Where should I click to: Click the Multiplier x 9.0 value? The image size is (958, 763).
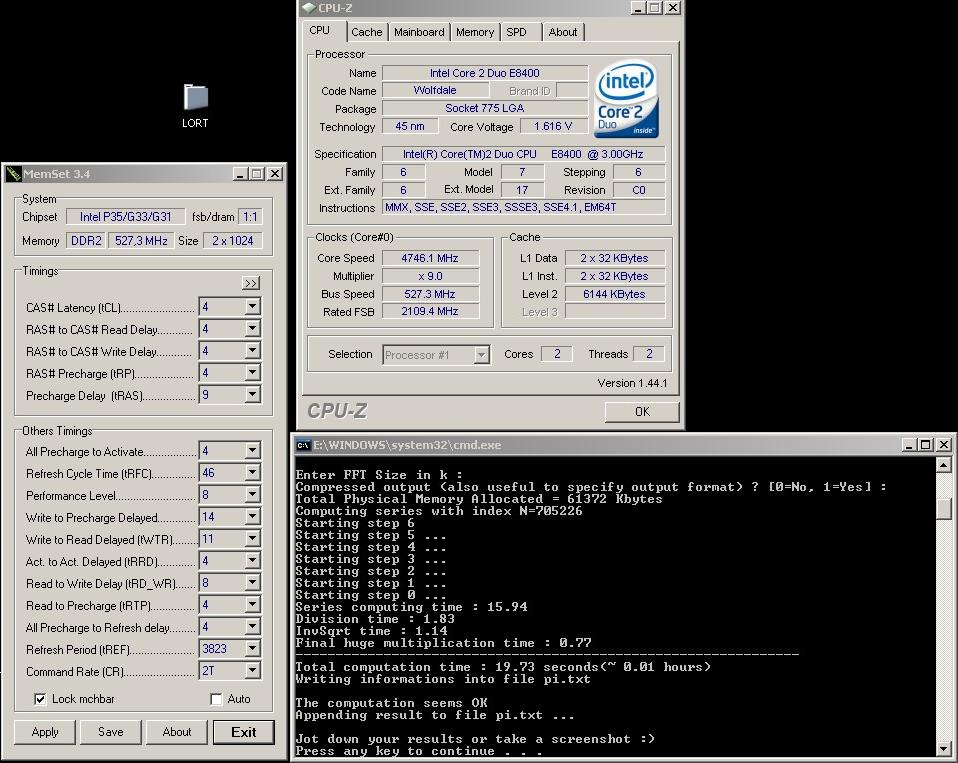click(x=430, y=276)
